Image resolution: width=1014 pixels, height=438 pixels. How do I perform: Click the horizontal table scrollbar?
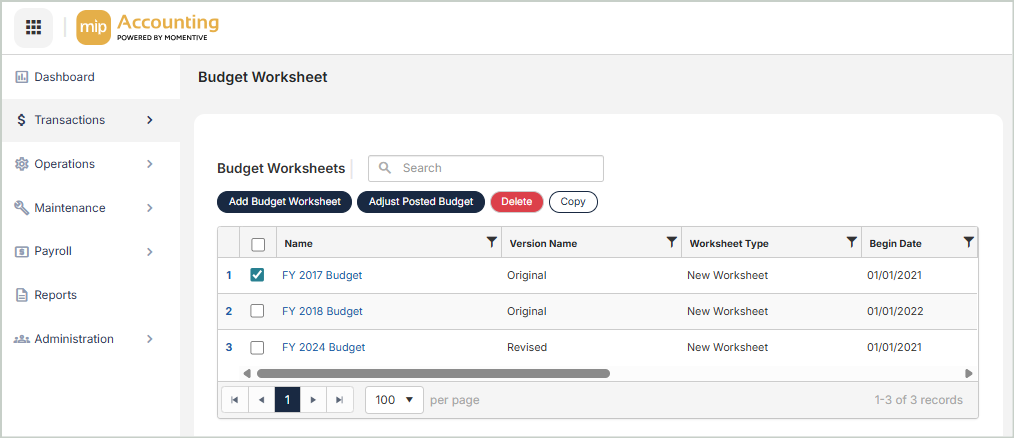[432, 373]
